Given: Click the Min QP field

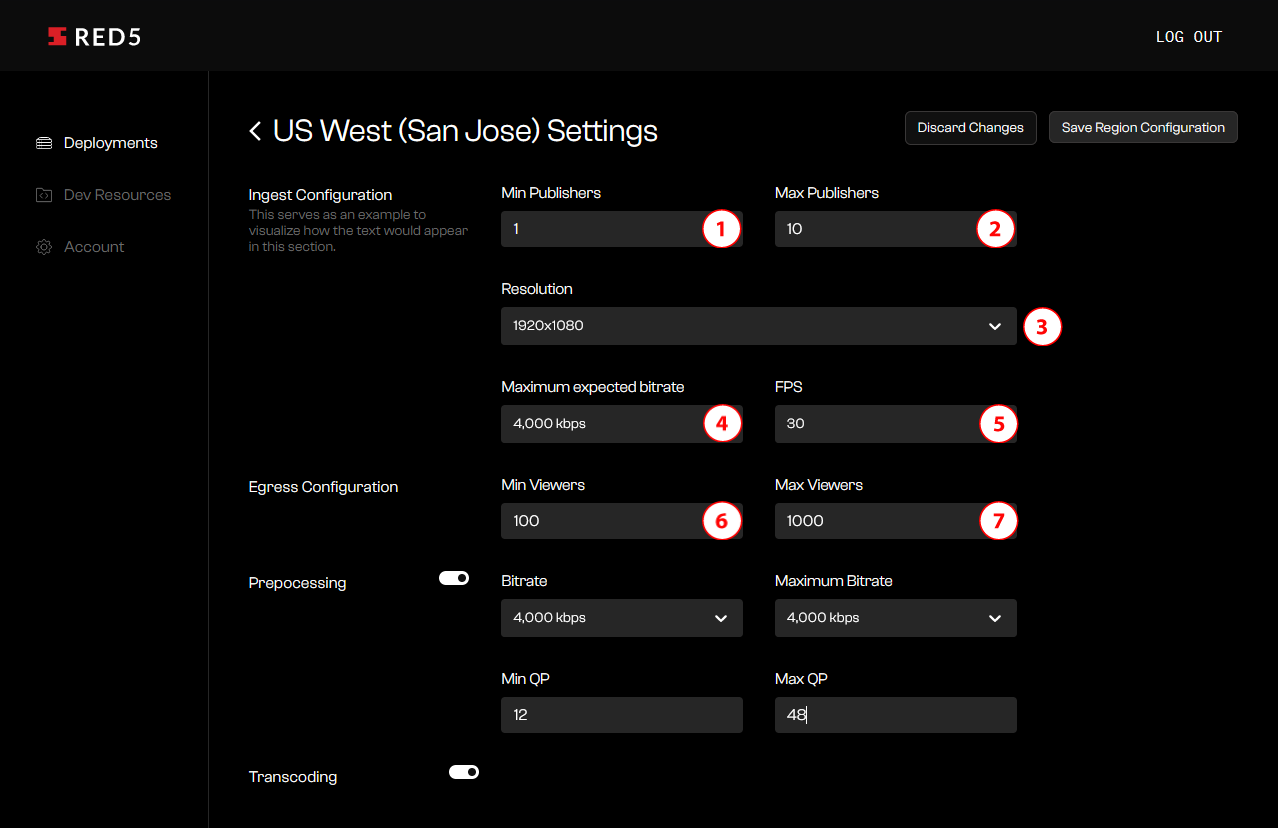Looking at the screenshot, I should (622, 715).
